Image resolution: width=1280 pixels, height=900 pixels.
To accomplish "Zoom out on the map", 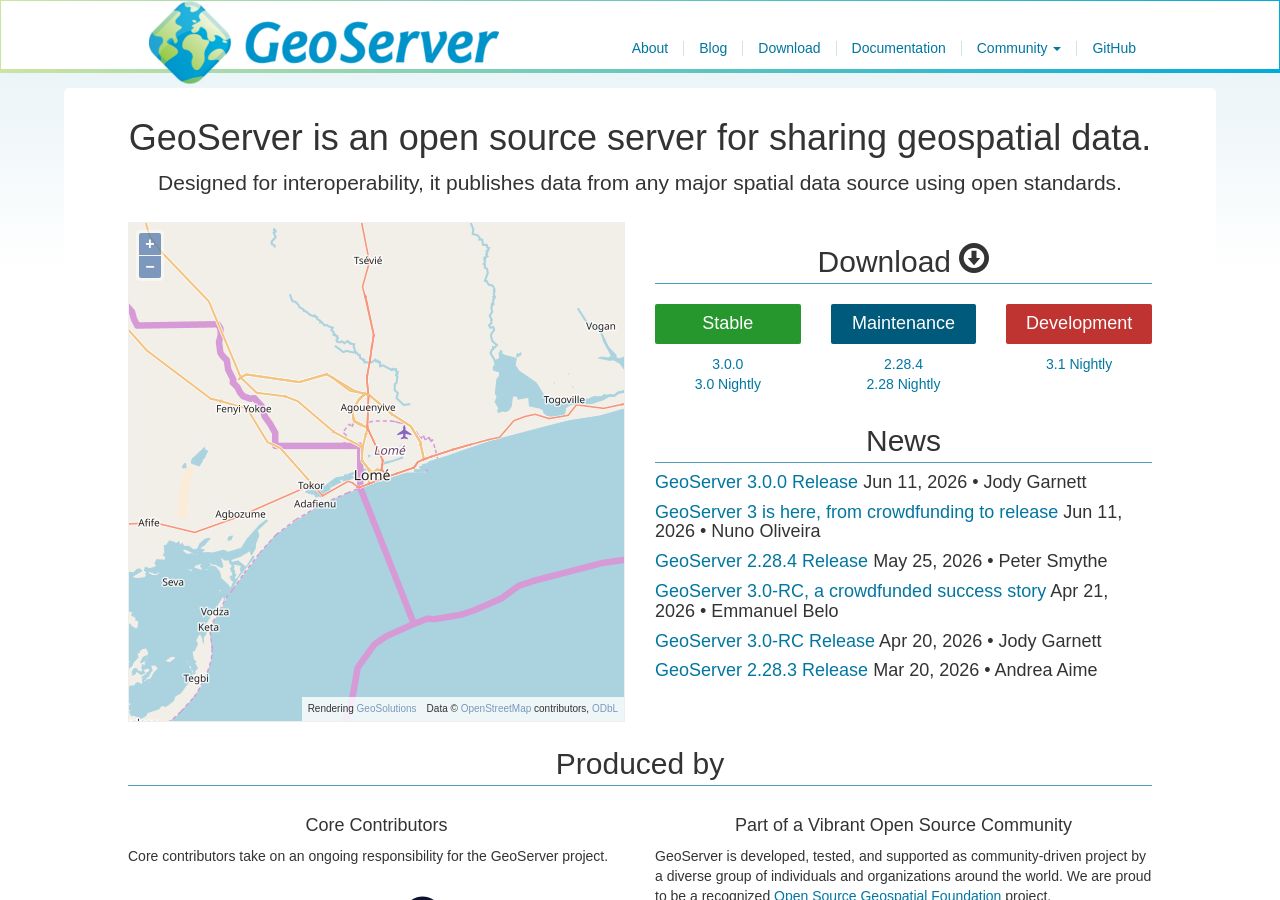I will coord(150,267).
